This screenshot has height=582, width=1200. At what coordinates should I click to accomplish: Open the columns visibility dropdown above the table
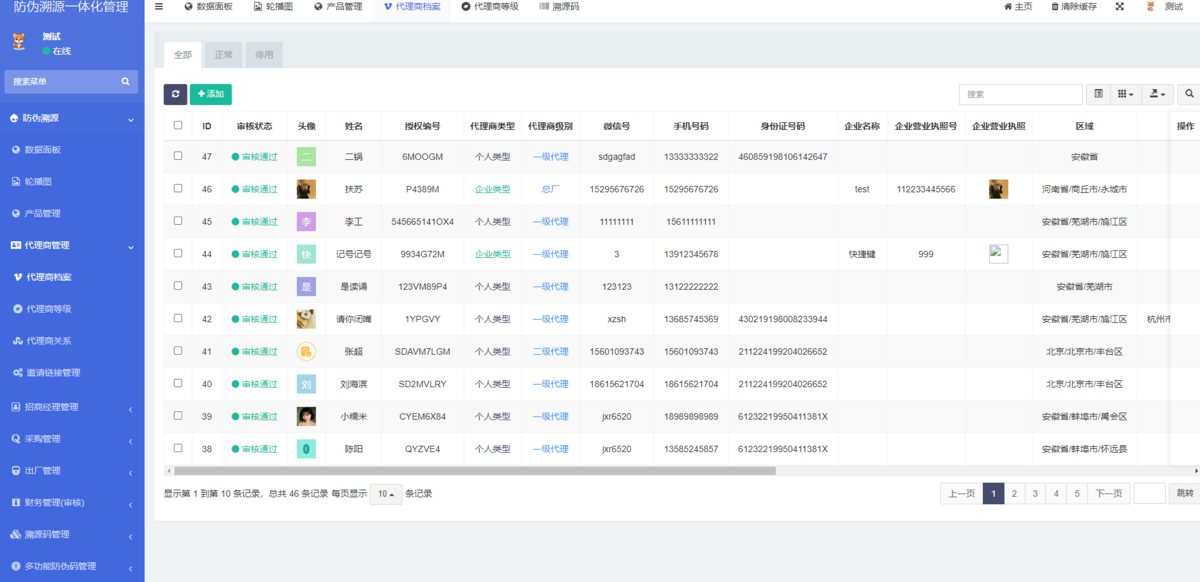[1125, 94]
